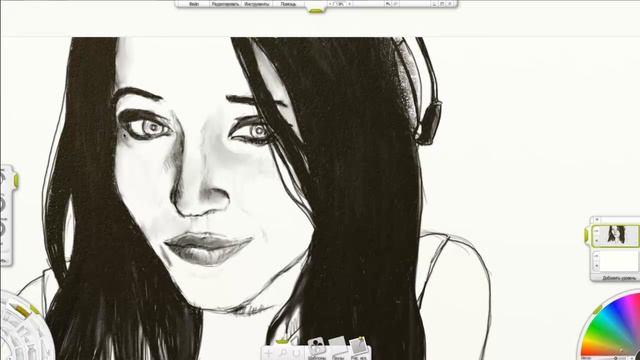640x360 pixels.
Task: Collapse the left tool settings panel handle
Action: click(x=16, y=180)
